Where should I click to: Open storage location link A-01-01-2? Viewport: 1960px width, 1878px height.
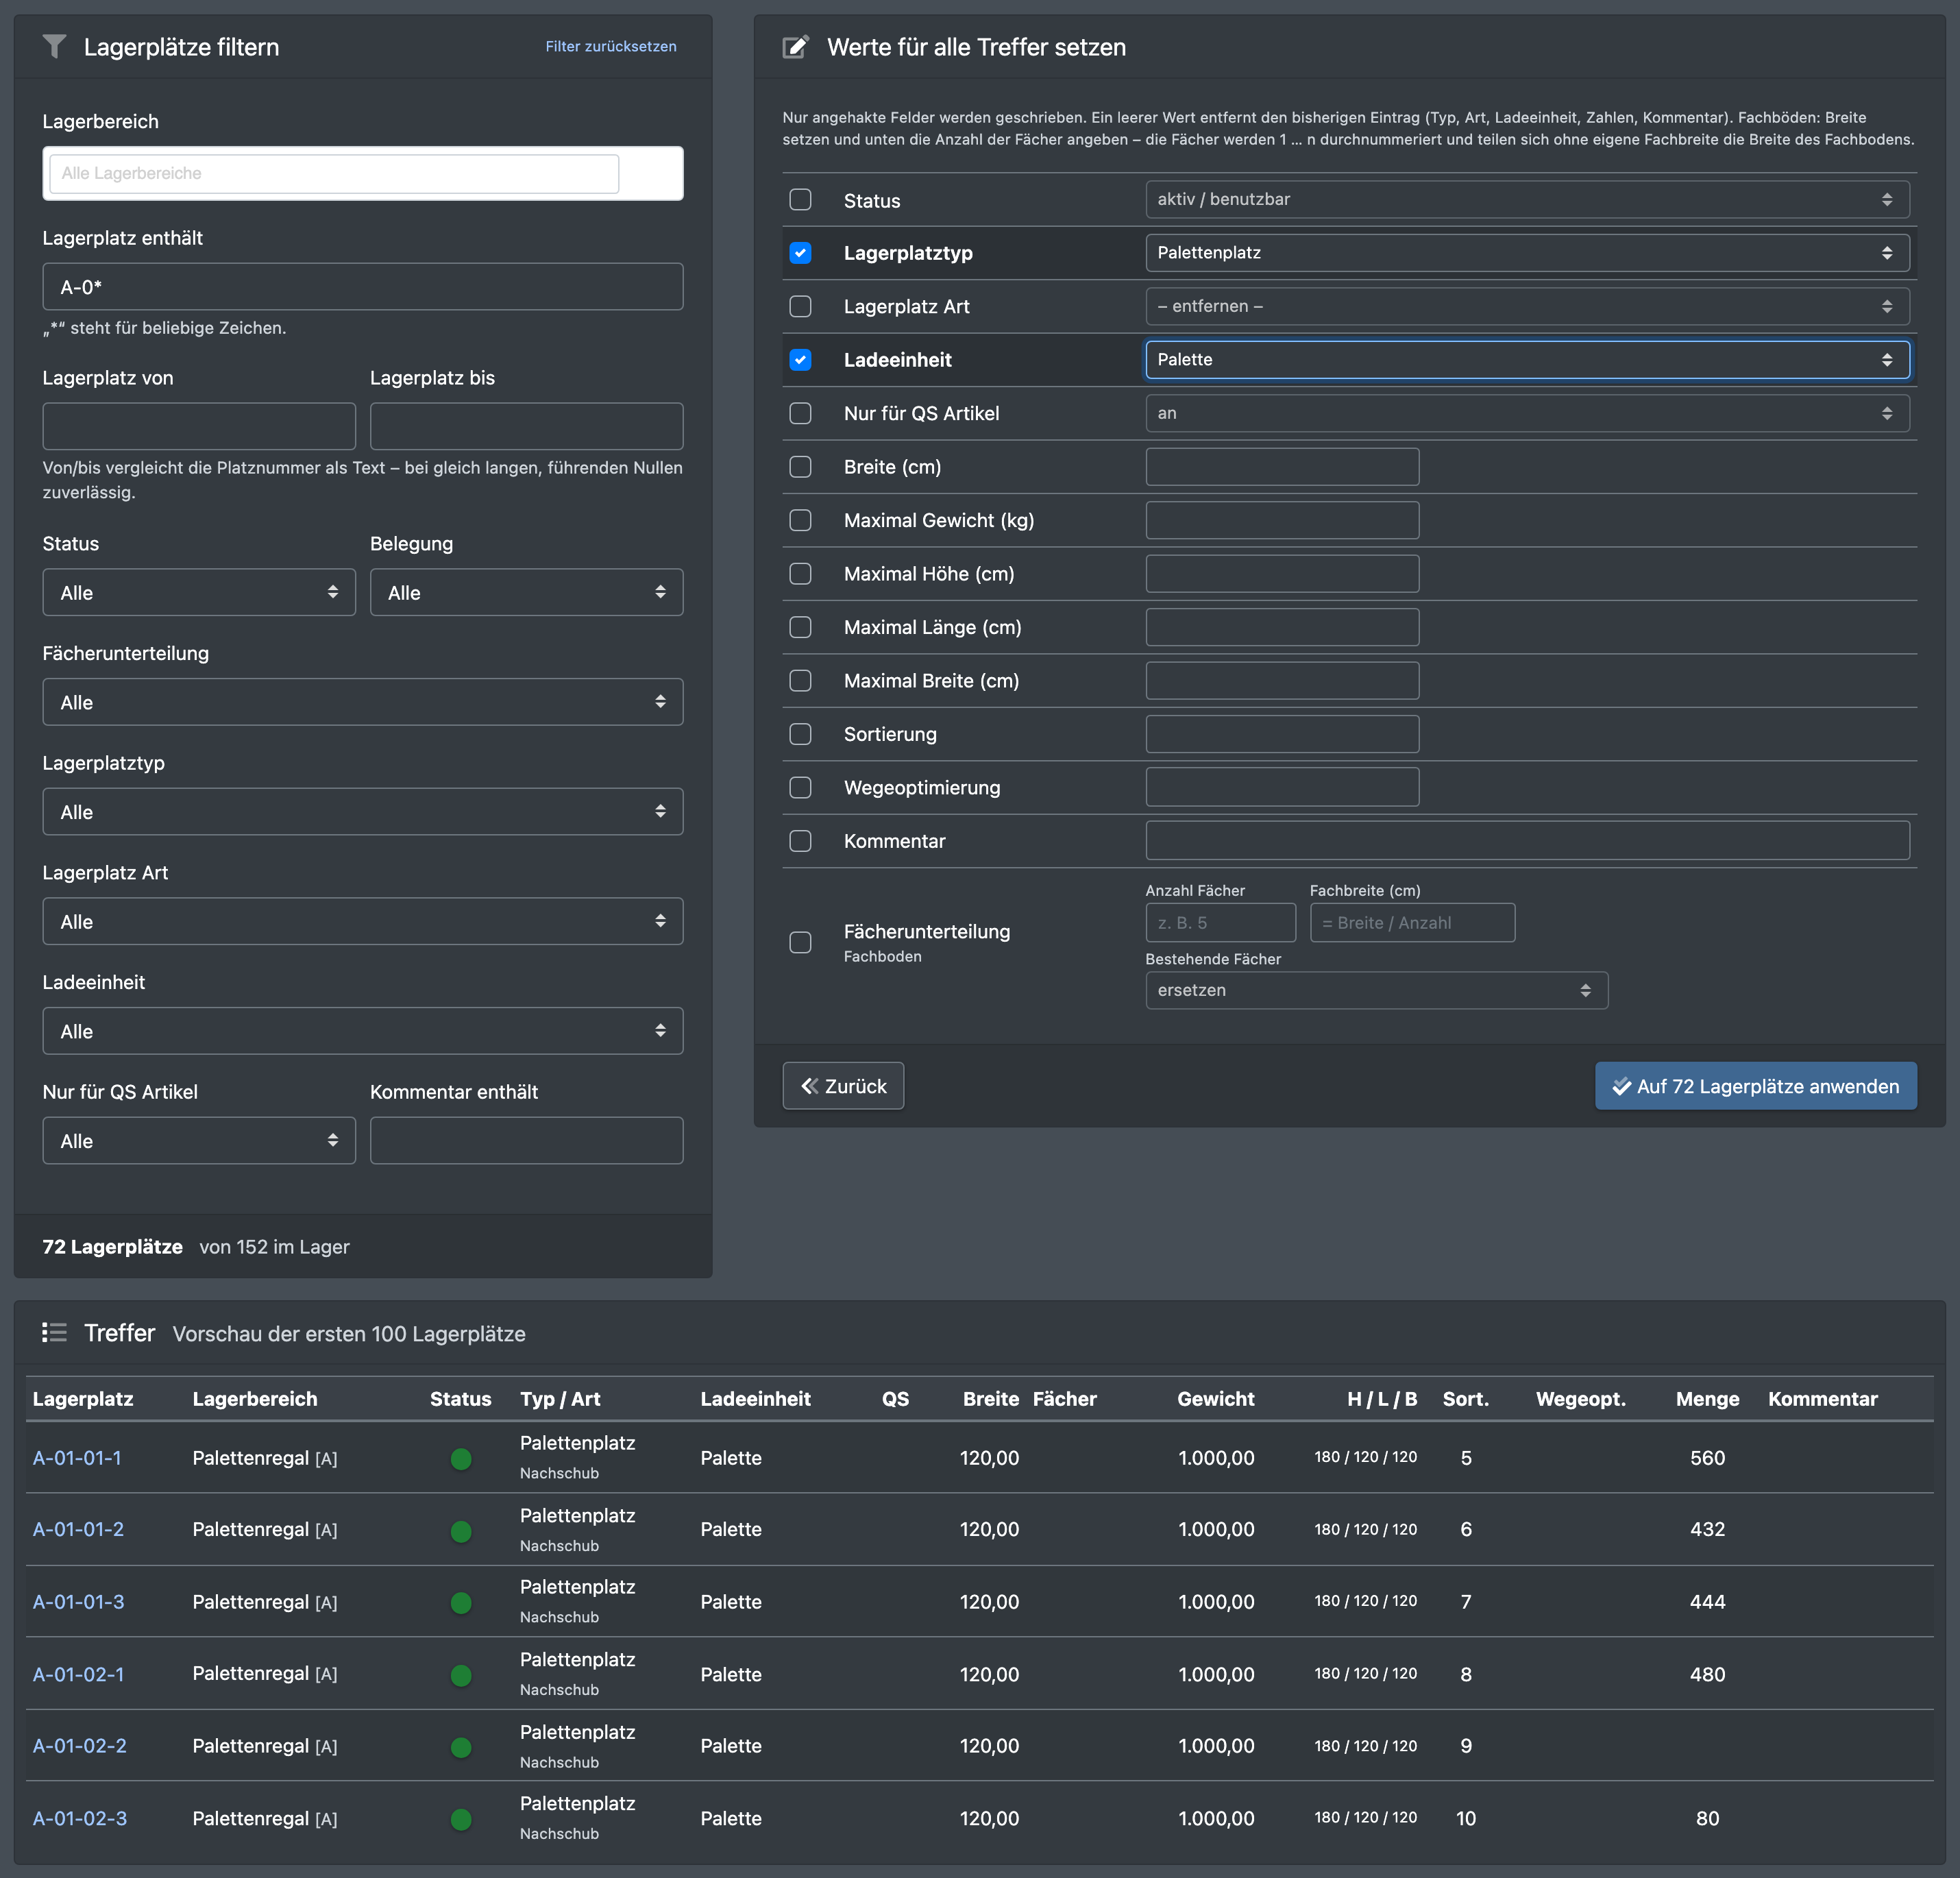(x=78, y=1529)
